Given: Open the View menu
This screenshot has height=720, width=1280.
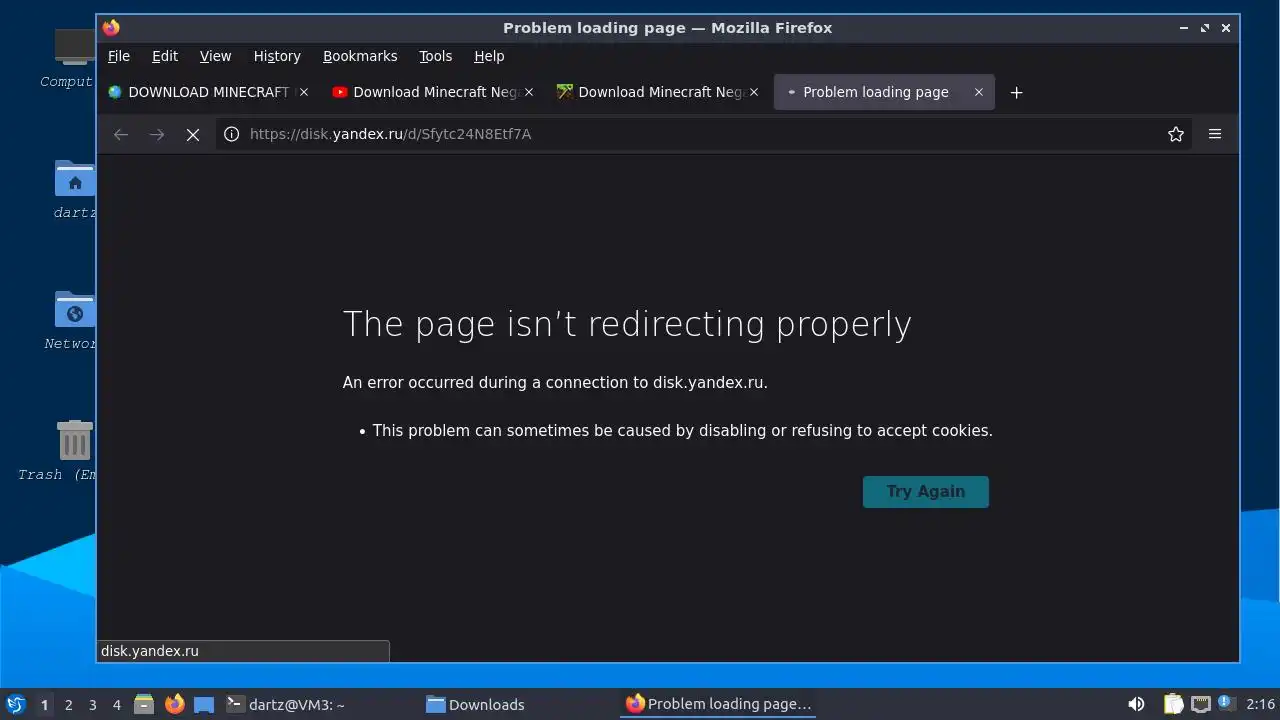Looking at the screenshot, I should pyautogui.click(x=215, y=56).
